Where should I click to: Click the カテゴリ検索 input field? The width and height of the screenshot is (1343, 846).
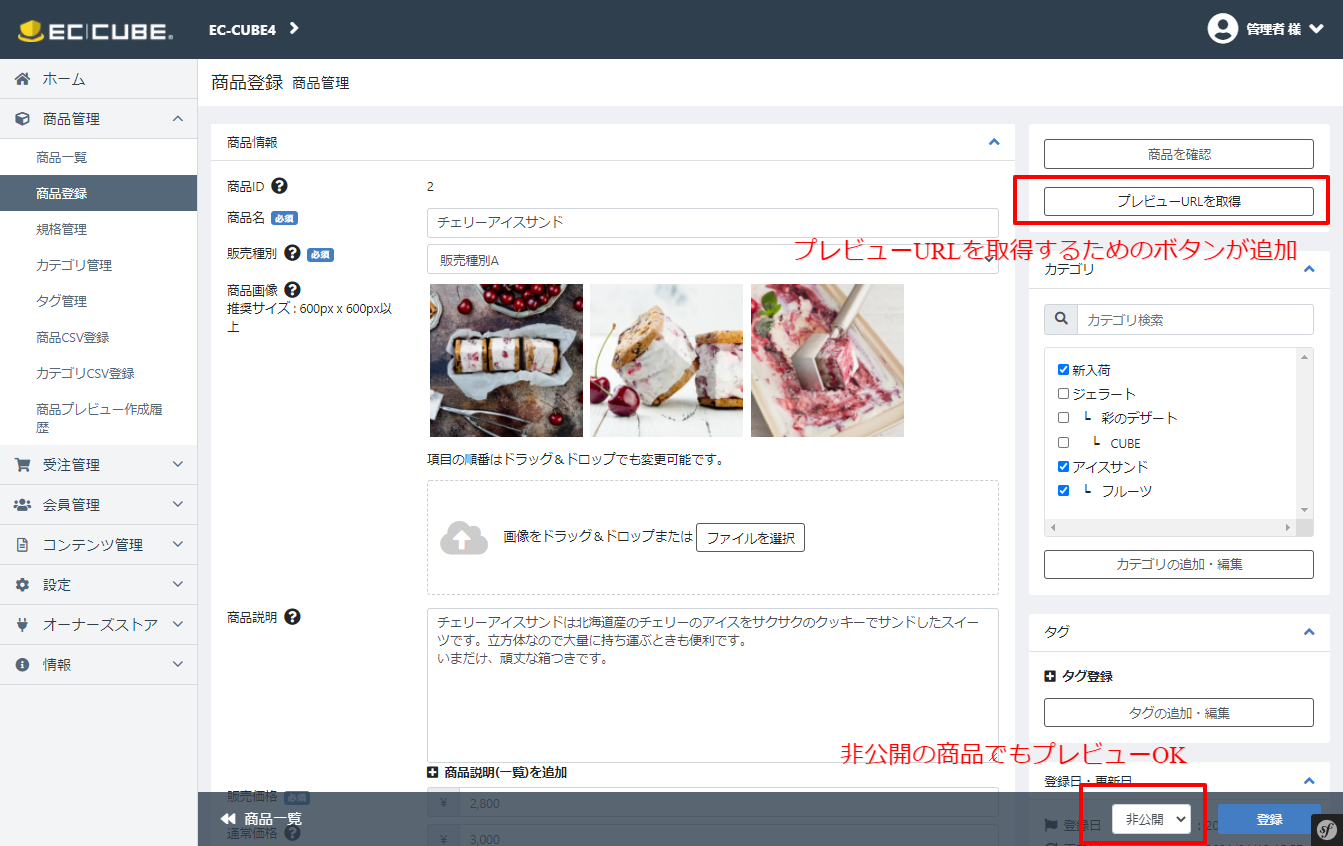(x=1195, y=320)
